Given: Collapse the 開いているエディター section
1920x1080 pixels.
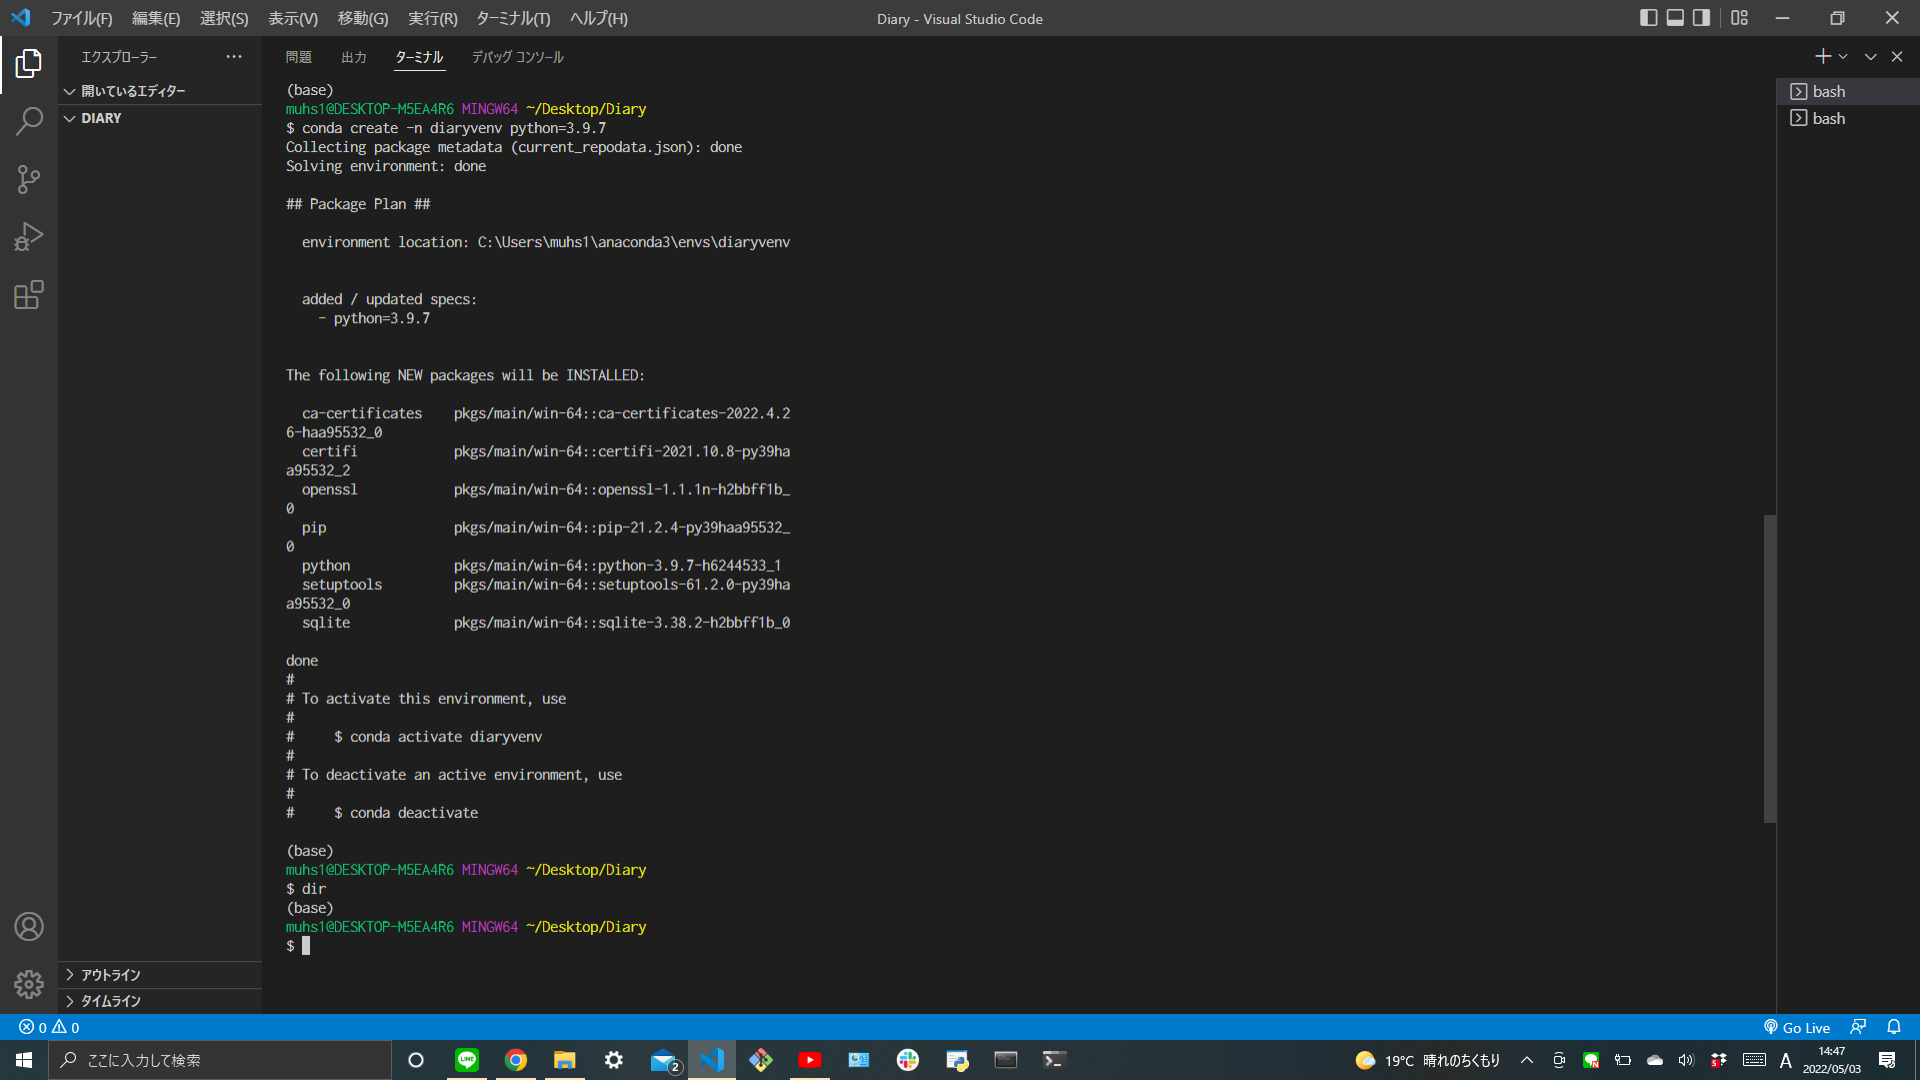Looking at the screenshot, I should [160, 91].
